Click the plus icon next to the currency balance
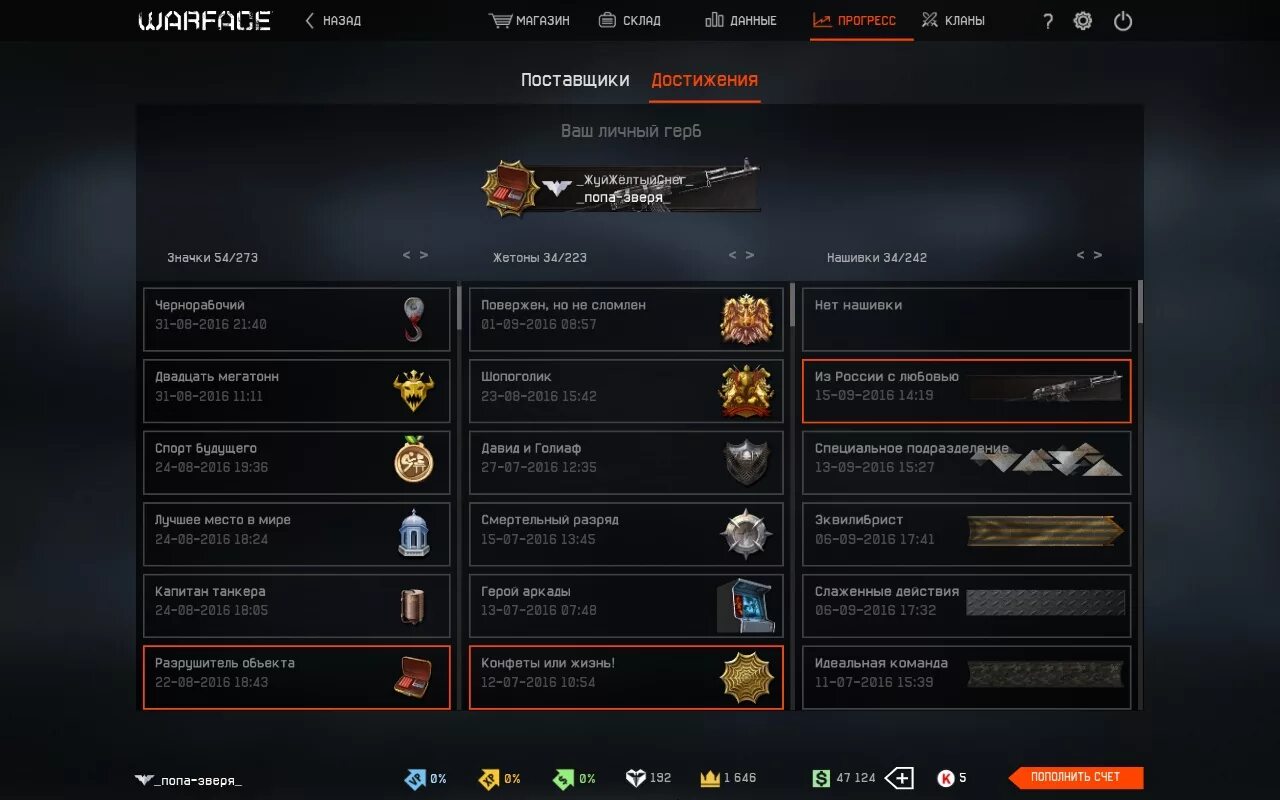The height and width of the screenshot is (800, 1280). pyautogui.click(x=899, y=778)
